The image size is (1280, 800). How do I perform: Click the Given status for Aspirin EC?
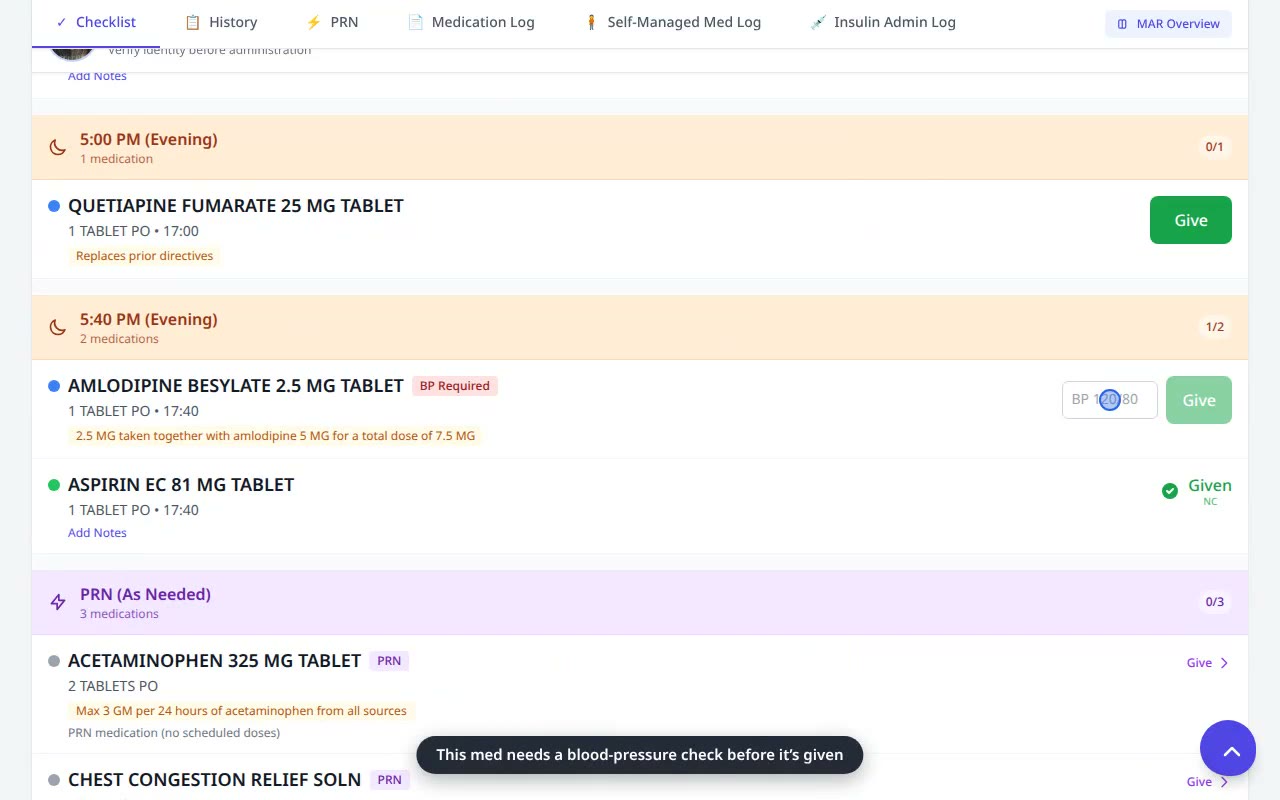coord(1210,486)
